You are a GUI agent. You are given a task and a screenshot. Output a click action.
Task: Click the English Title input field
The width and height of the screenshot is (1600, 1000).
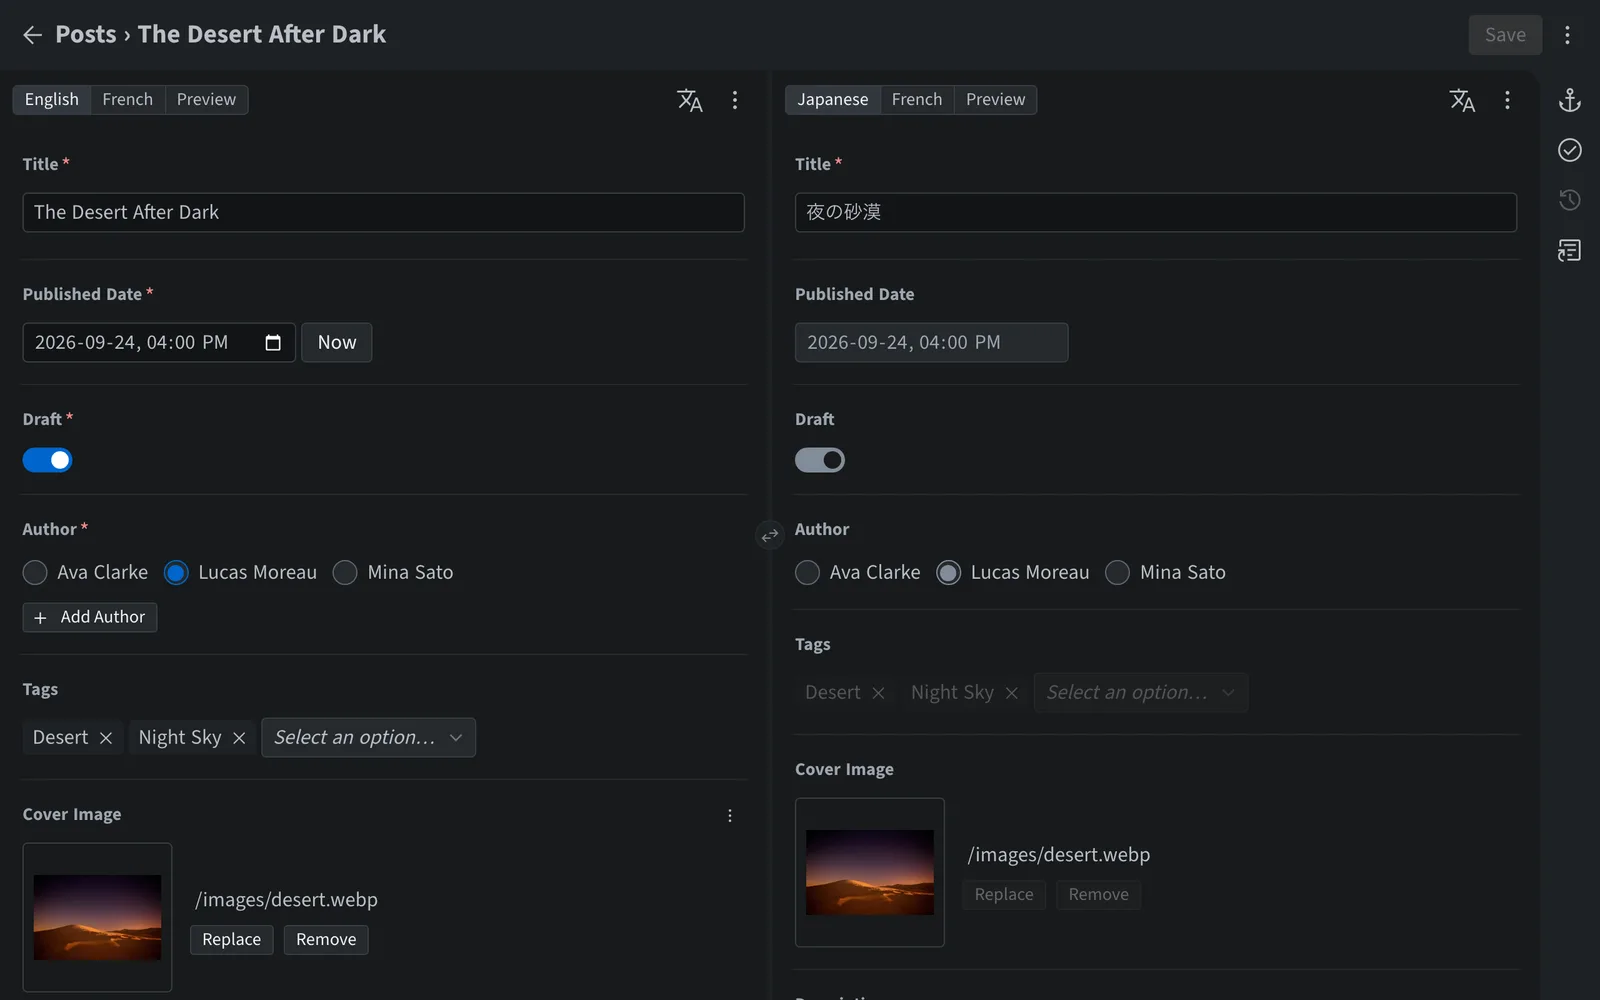383,213
